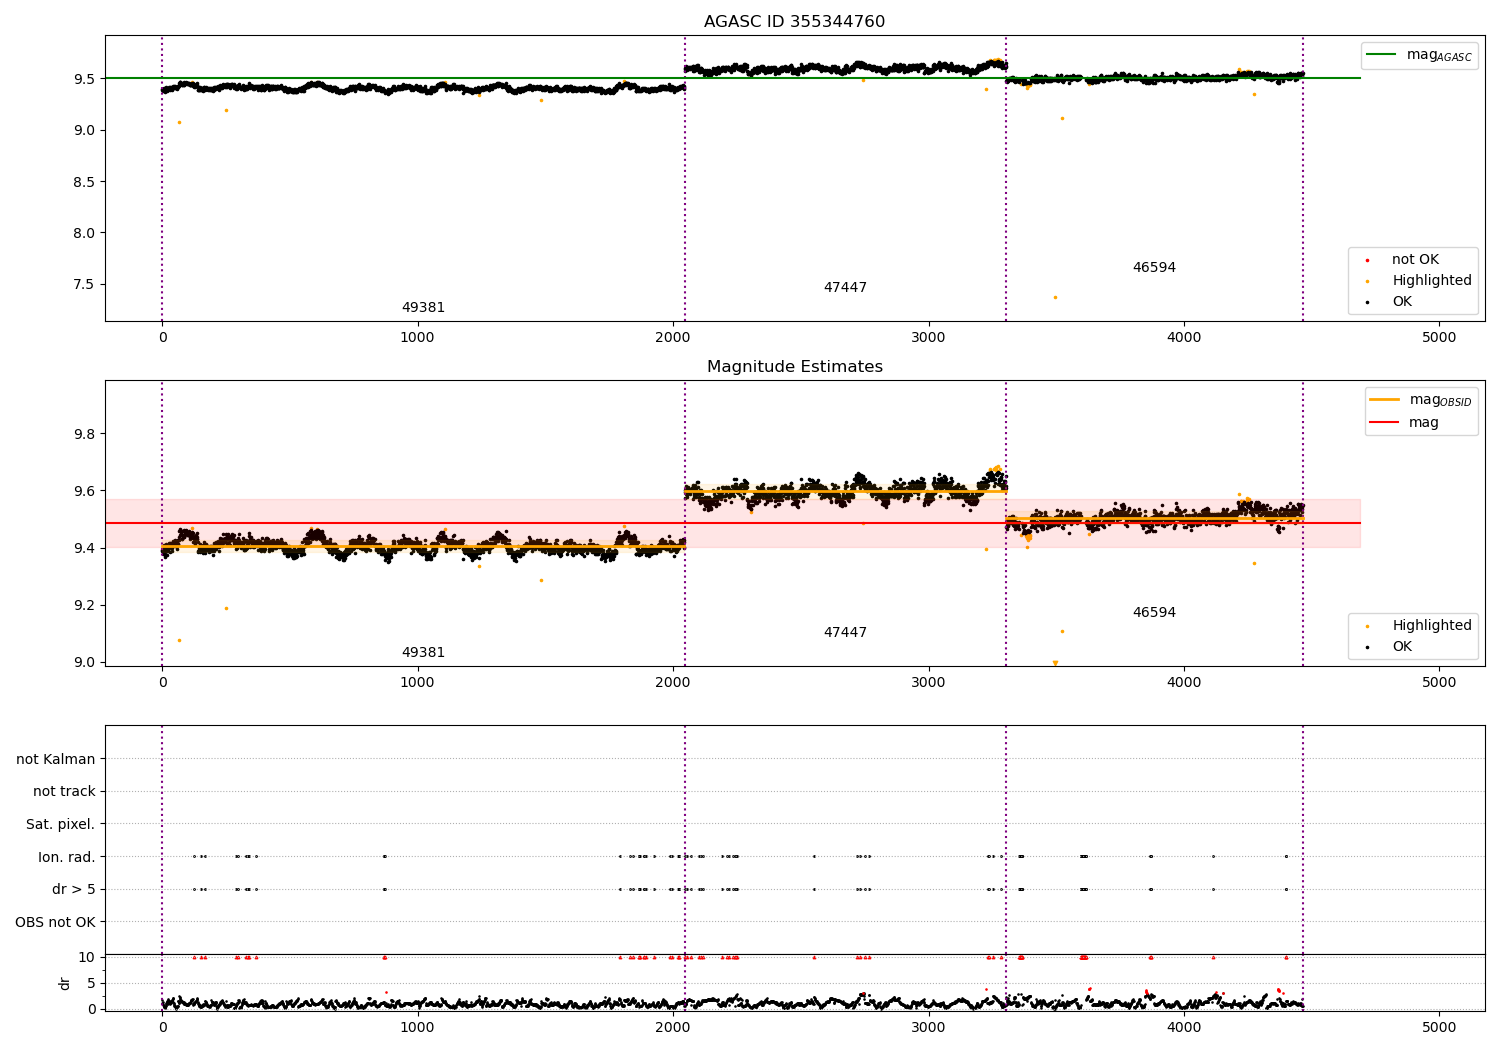Click the 'not track' row label
This screenshot has width=1500, height=1050.
click(x=64, y=792)
